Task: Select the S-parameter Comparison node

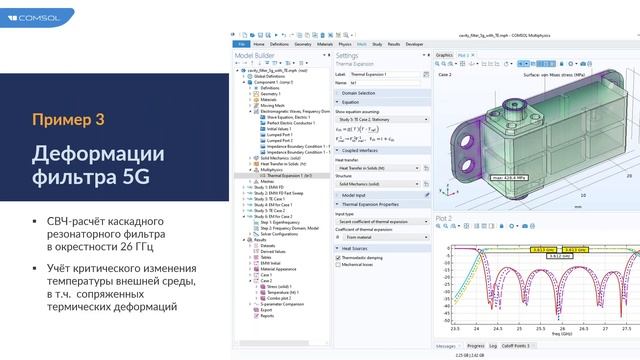Action: pos(282,304)
